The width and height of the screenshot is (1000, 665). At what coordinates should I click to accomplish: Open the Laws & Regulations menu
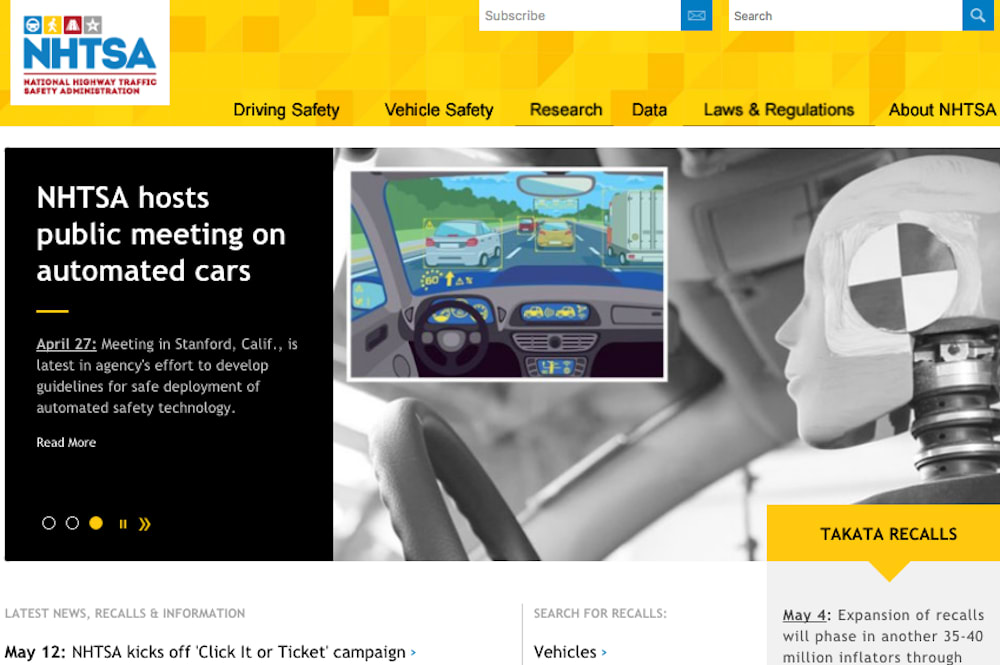pyautogui.click(x=779, y=110)
